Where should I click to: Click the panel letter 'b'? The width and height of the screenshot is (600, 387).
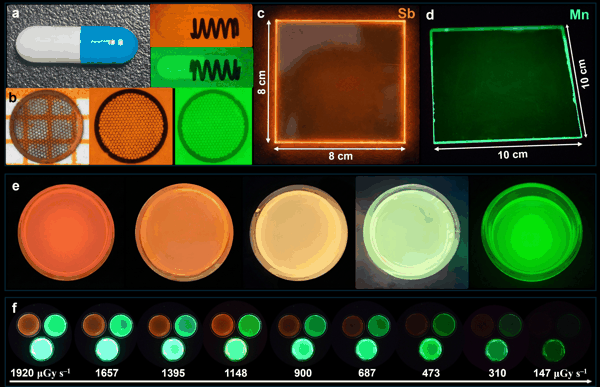12,98
